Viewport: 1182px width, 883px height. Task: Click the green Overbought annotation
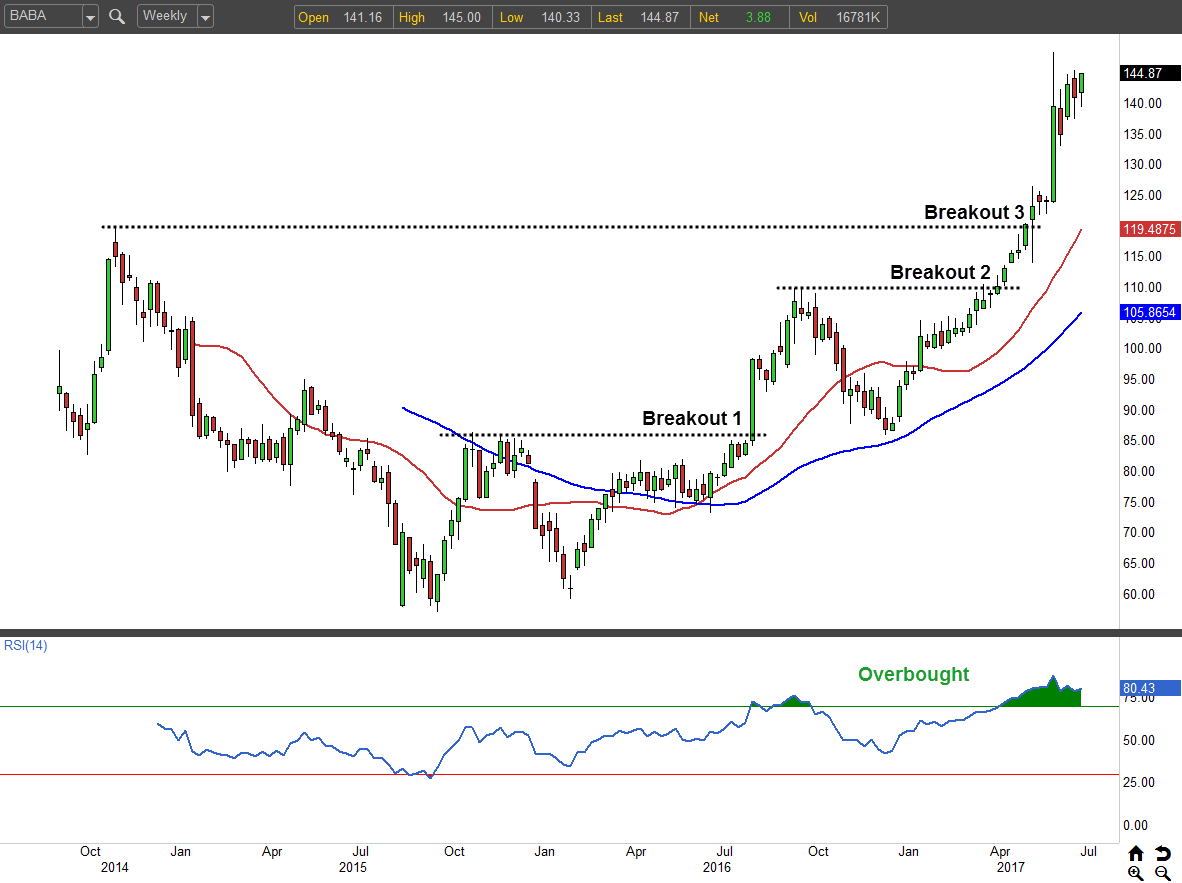point(913,674)
